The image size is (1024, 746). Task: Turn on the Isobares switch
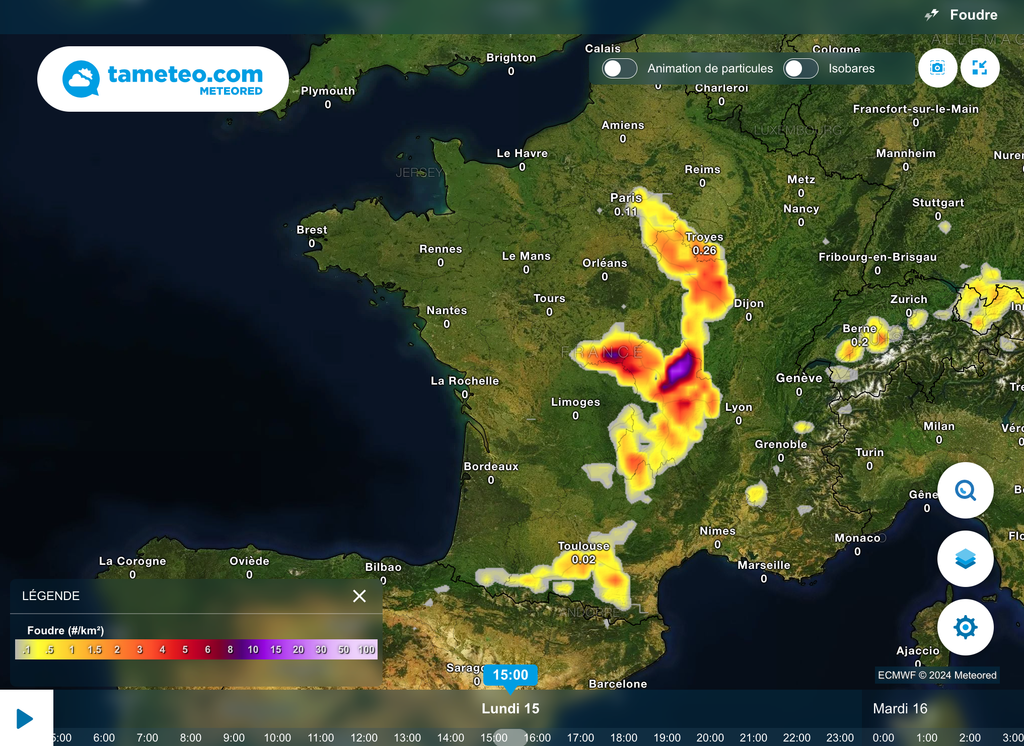pos(801,69)
